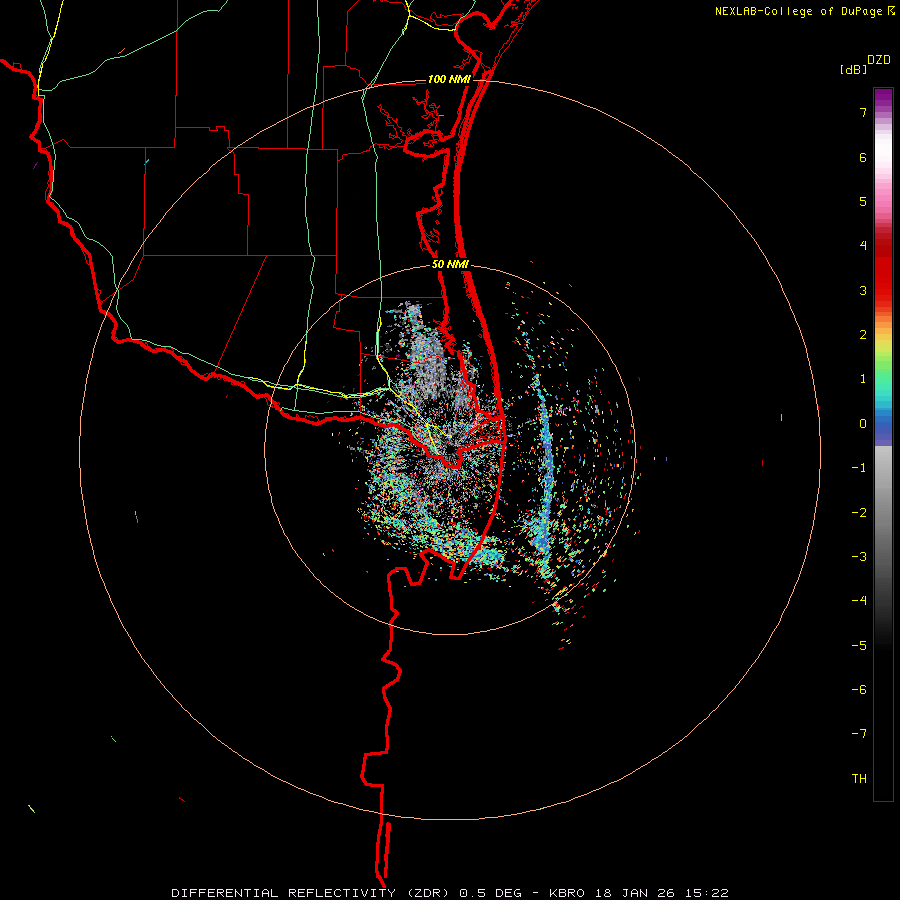900x900 pixels.
Task: Click the 1 dB tick label on the scale
Action: pyautogui.click(x=863, y=379)
